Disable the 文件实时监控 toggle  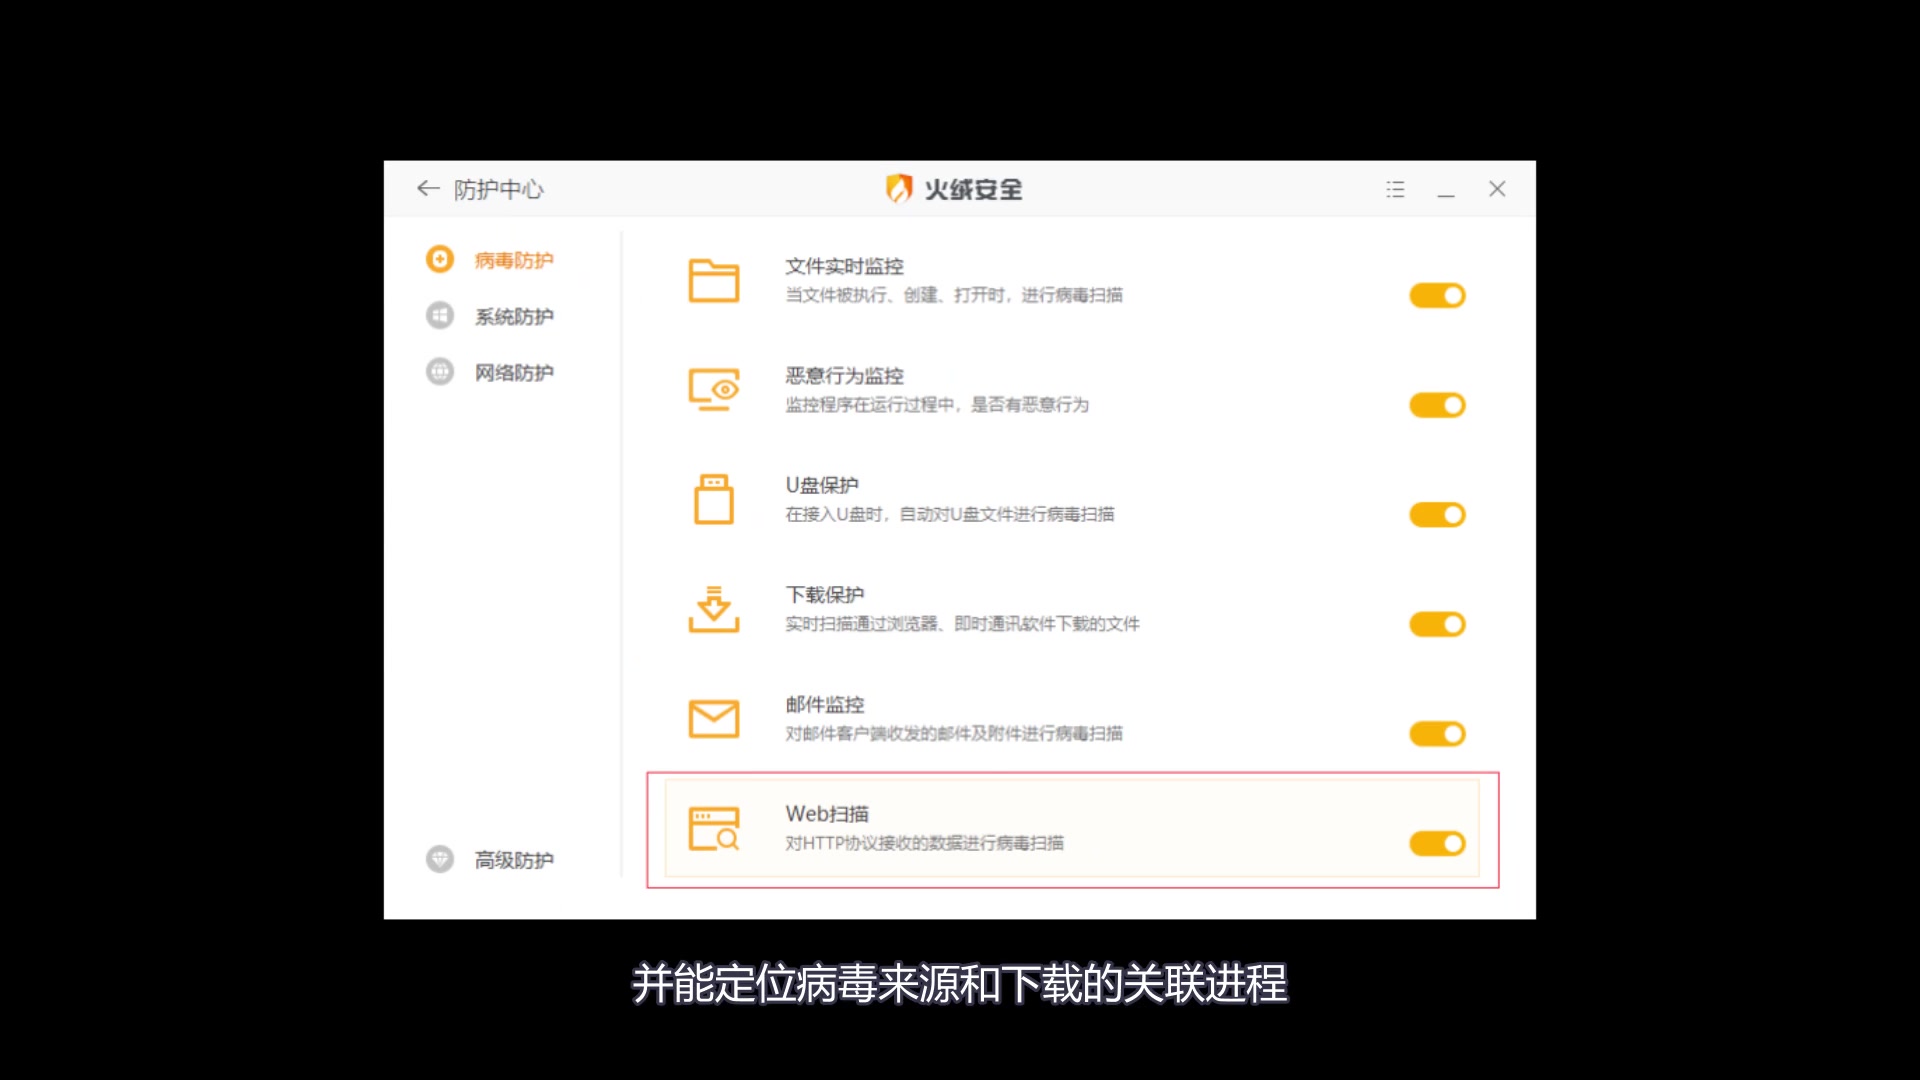[1437, 295]
